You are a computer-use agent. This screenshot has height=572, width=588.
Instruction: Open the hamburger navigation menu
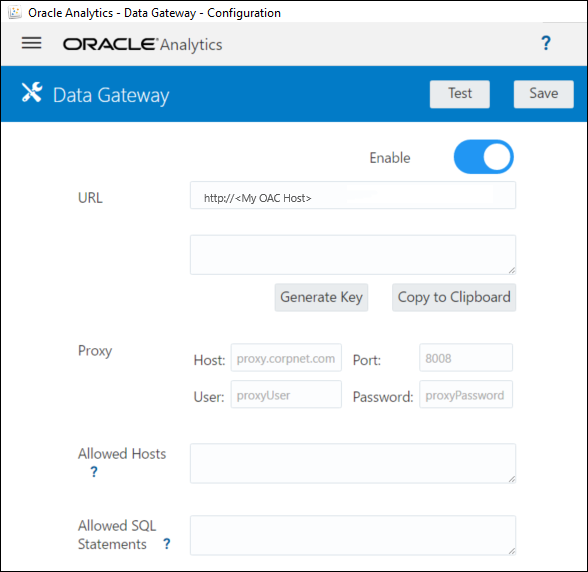pos(32,43)
